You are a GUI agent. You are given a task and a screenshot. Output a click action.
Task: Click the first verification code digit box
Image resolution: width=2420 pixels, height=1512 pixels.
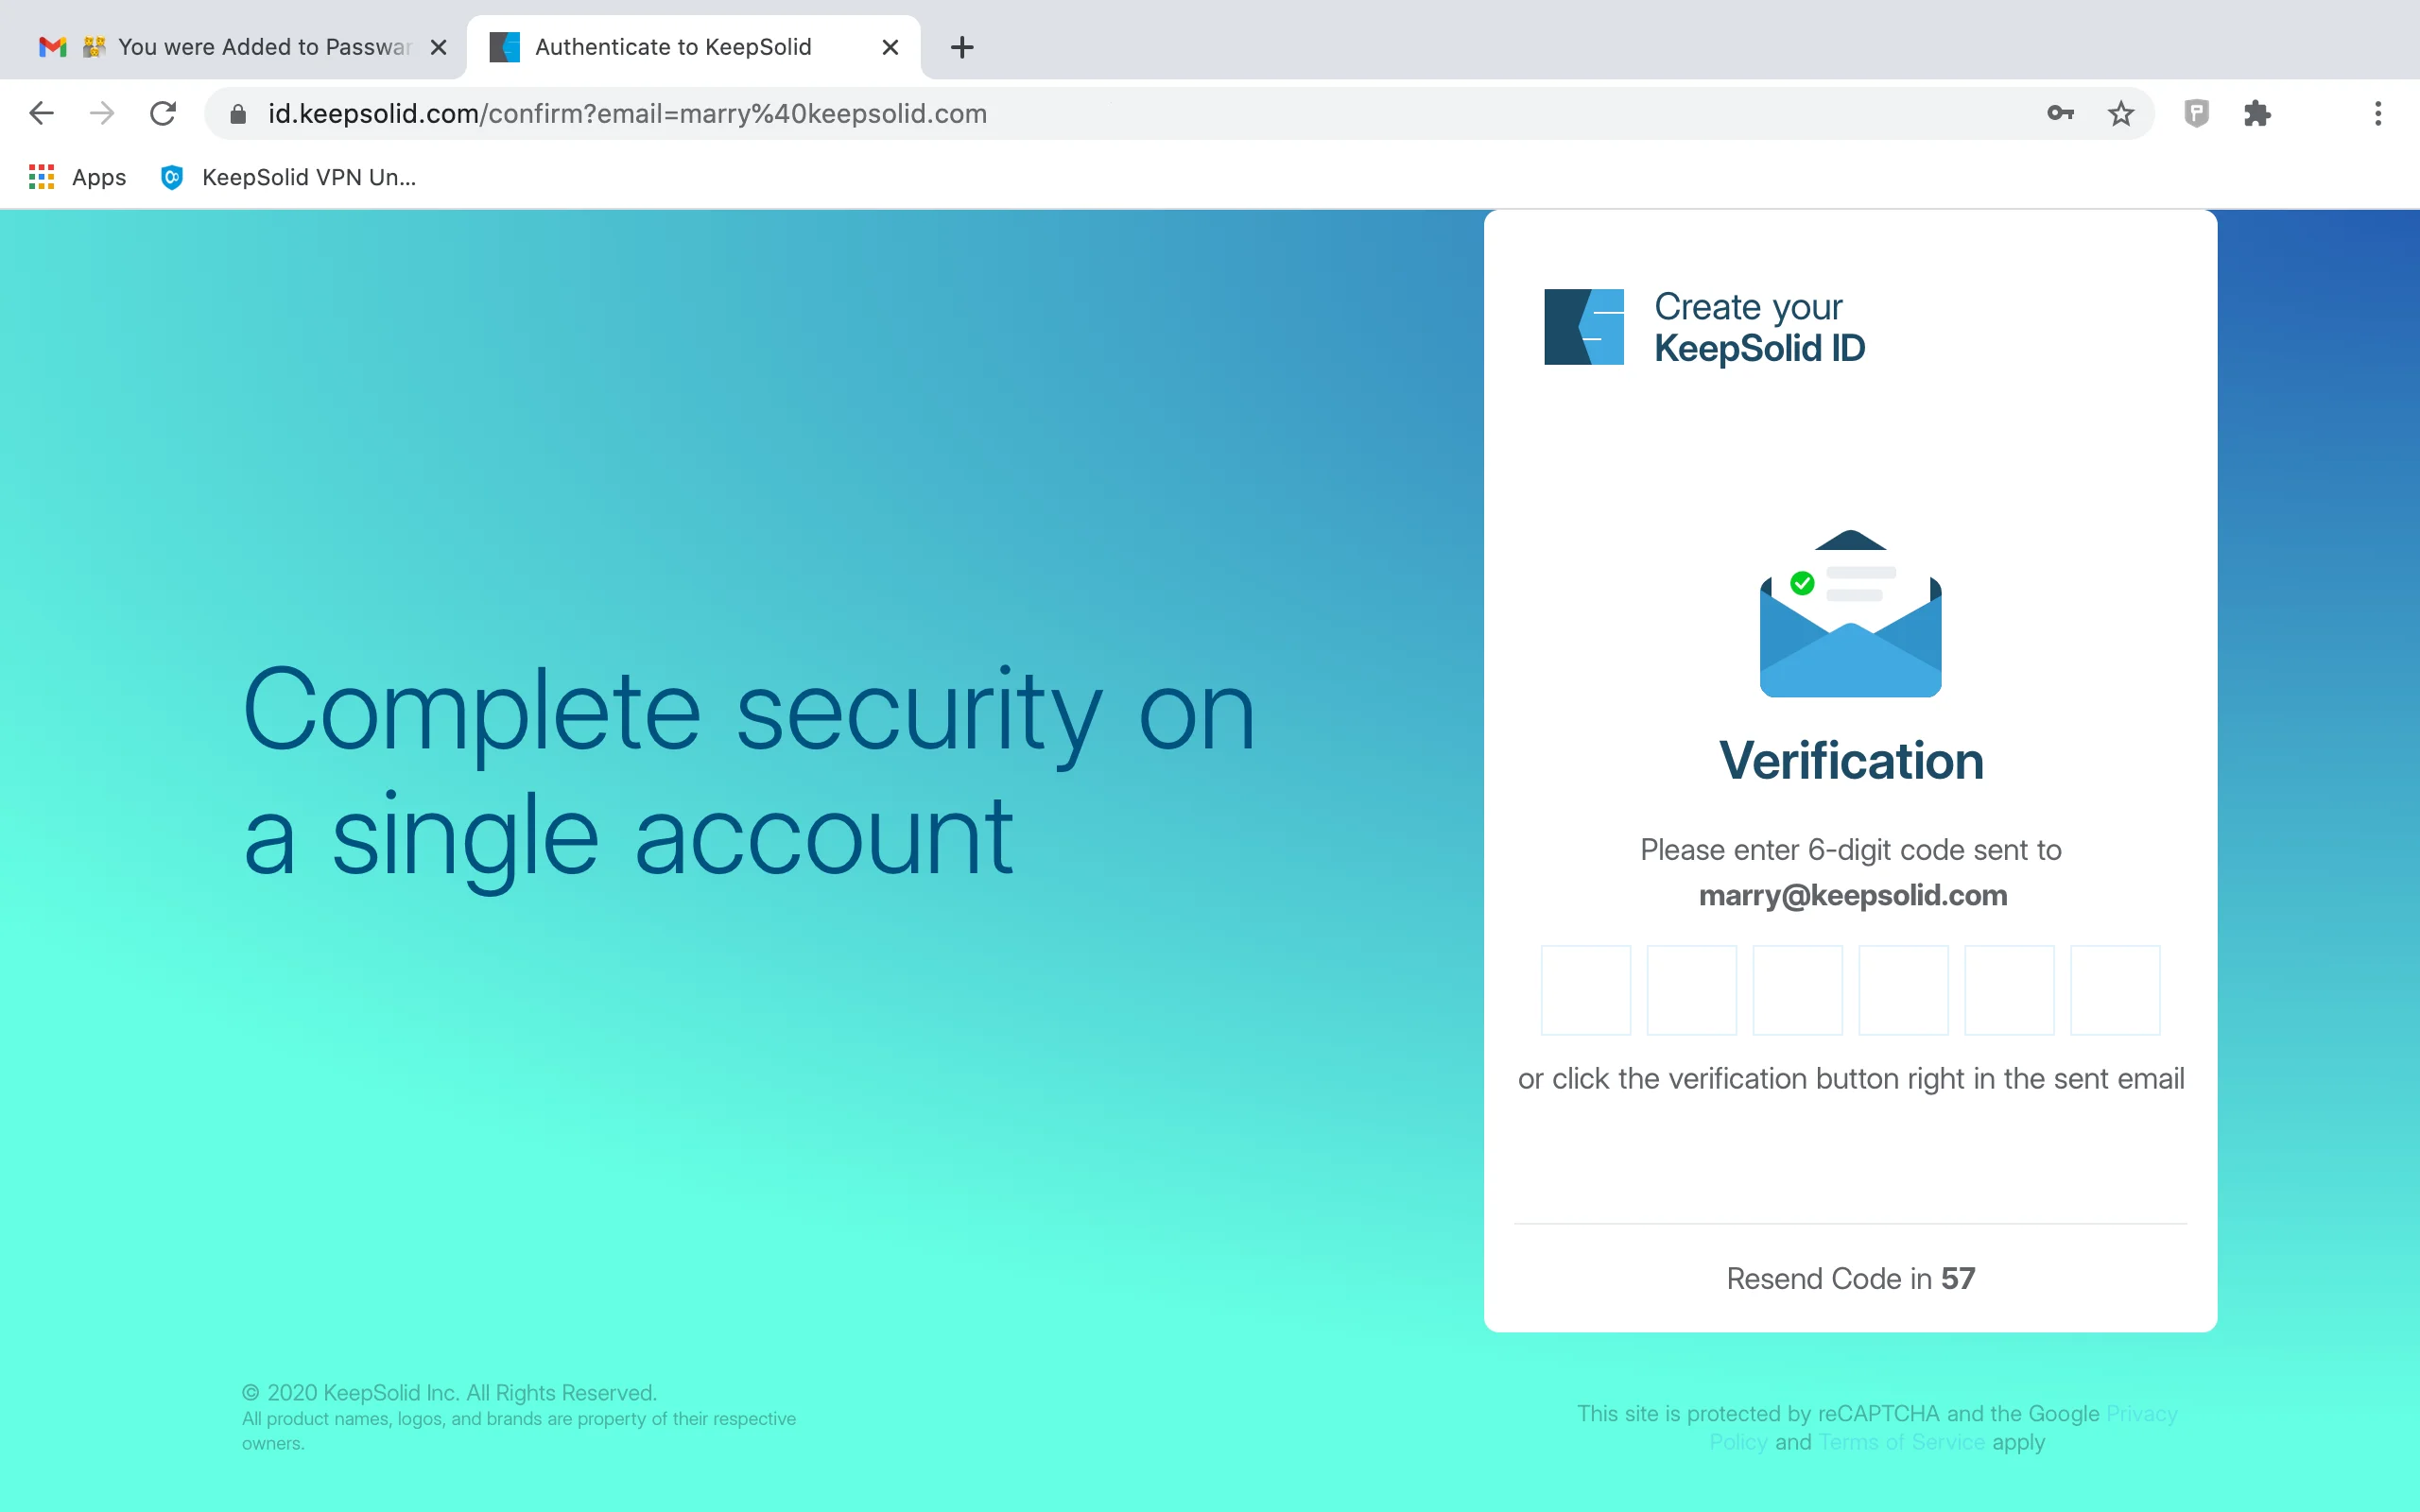tap(1585, 990)
